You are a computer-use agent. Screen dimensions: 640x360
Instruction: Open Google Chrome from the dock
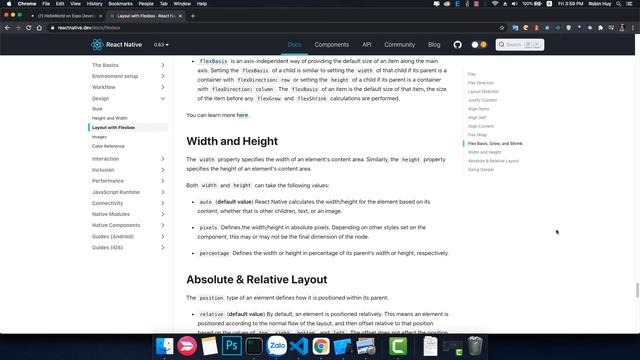point(321,346)
